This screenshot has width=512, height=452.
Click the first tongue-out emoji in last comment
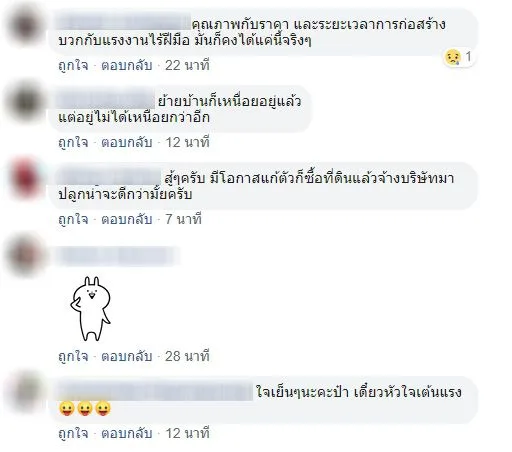tap(67, 409)
